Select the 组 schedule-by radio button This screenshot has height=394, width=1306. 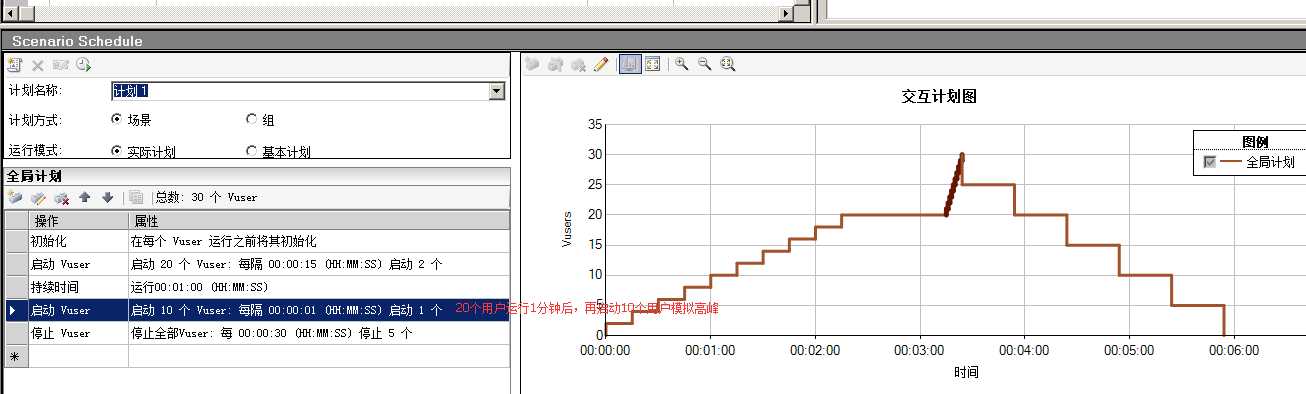tap(251, 120)
